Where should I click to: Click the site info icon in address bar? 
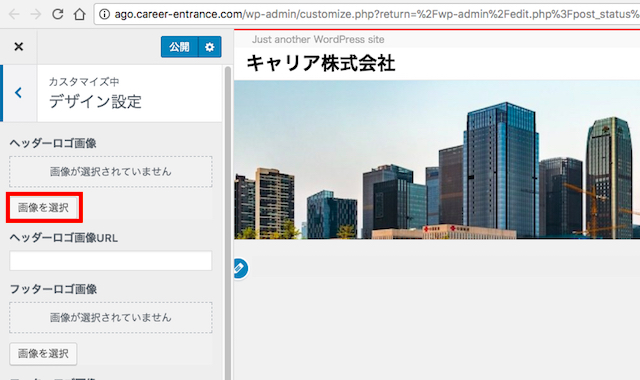pyautogui.click(x=104, y=14)
